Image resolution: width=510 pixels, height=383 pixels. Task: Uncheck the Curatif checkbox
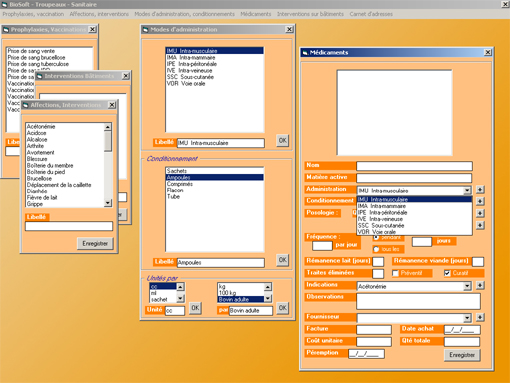pos(447,273)
